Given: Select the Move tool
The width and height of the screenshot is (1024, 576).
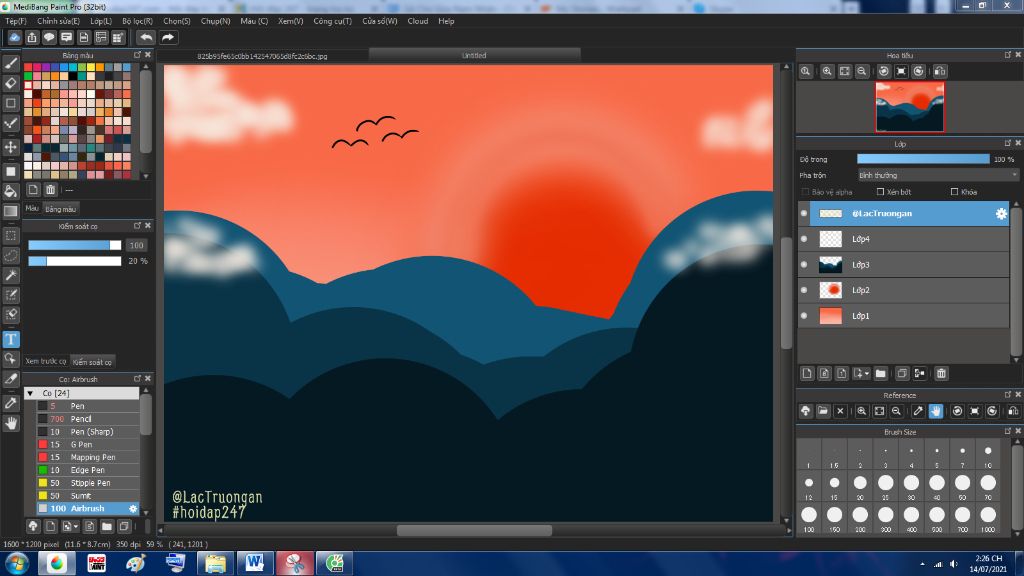Looking at the screenshot, I should 10,147.
